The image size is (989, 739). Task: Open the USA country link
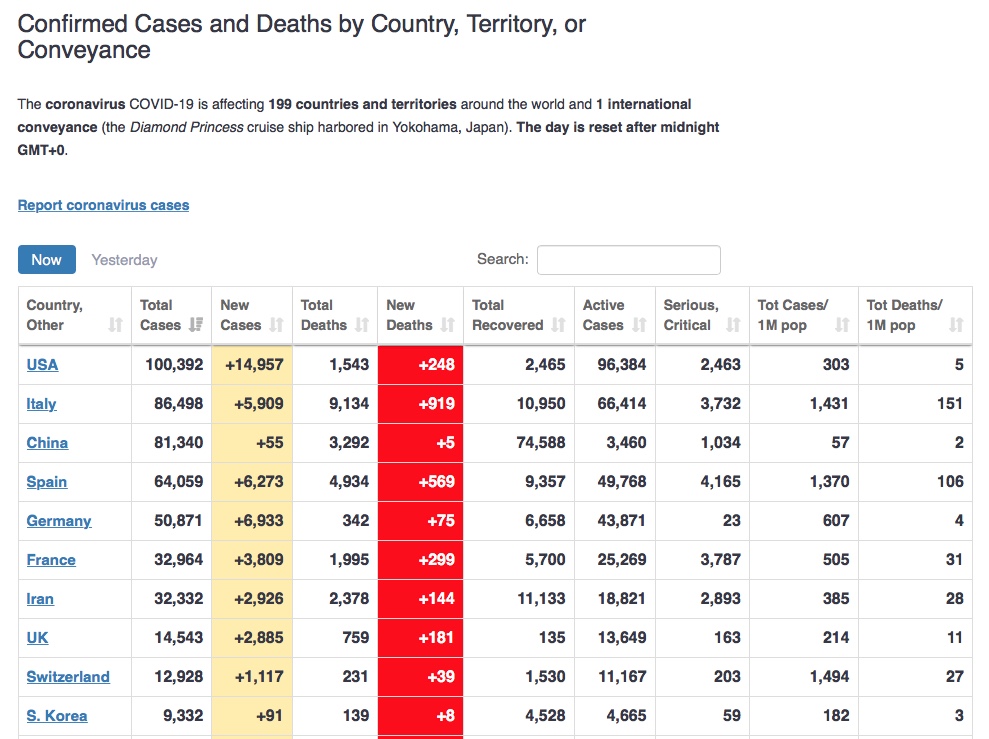pos(42,365)
